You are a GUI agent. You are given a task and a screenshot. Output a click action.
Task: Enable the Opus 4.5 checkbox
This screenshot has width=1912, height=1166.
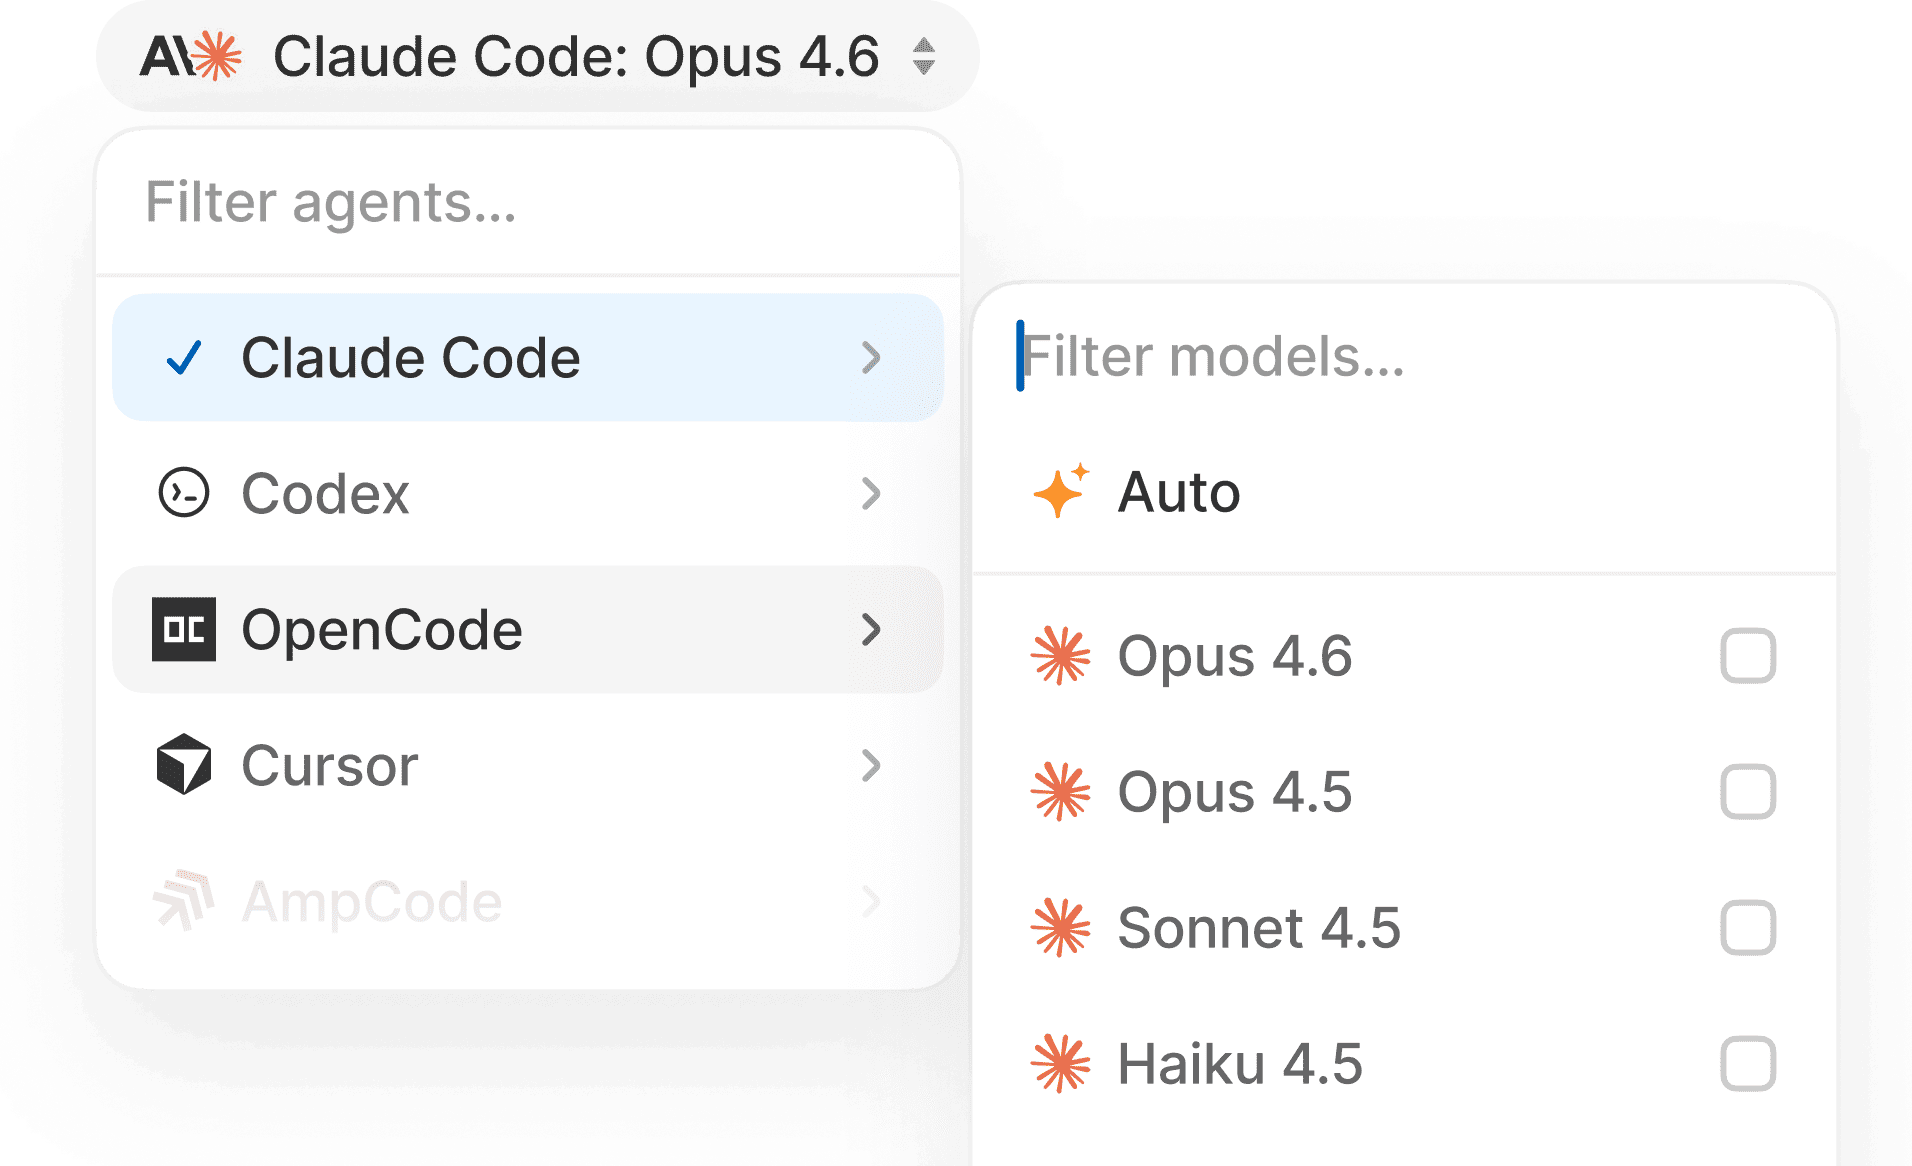click(1747, 792)
